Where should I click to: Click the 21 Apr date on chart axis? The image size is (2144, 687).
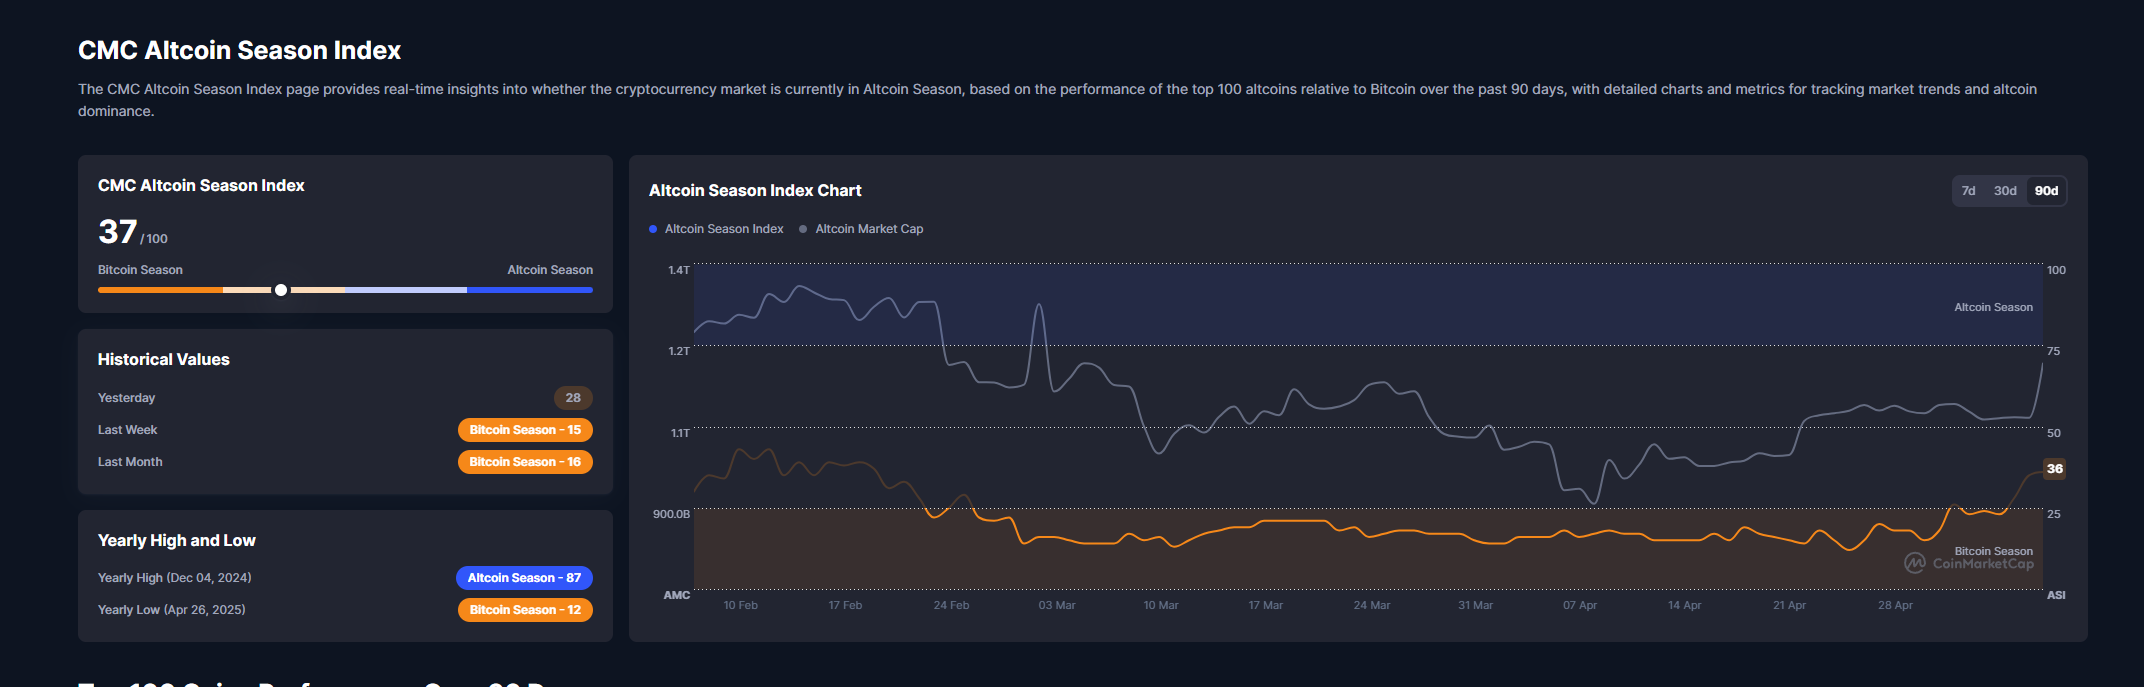1790,605
